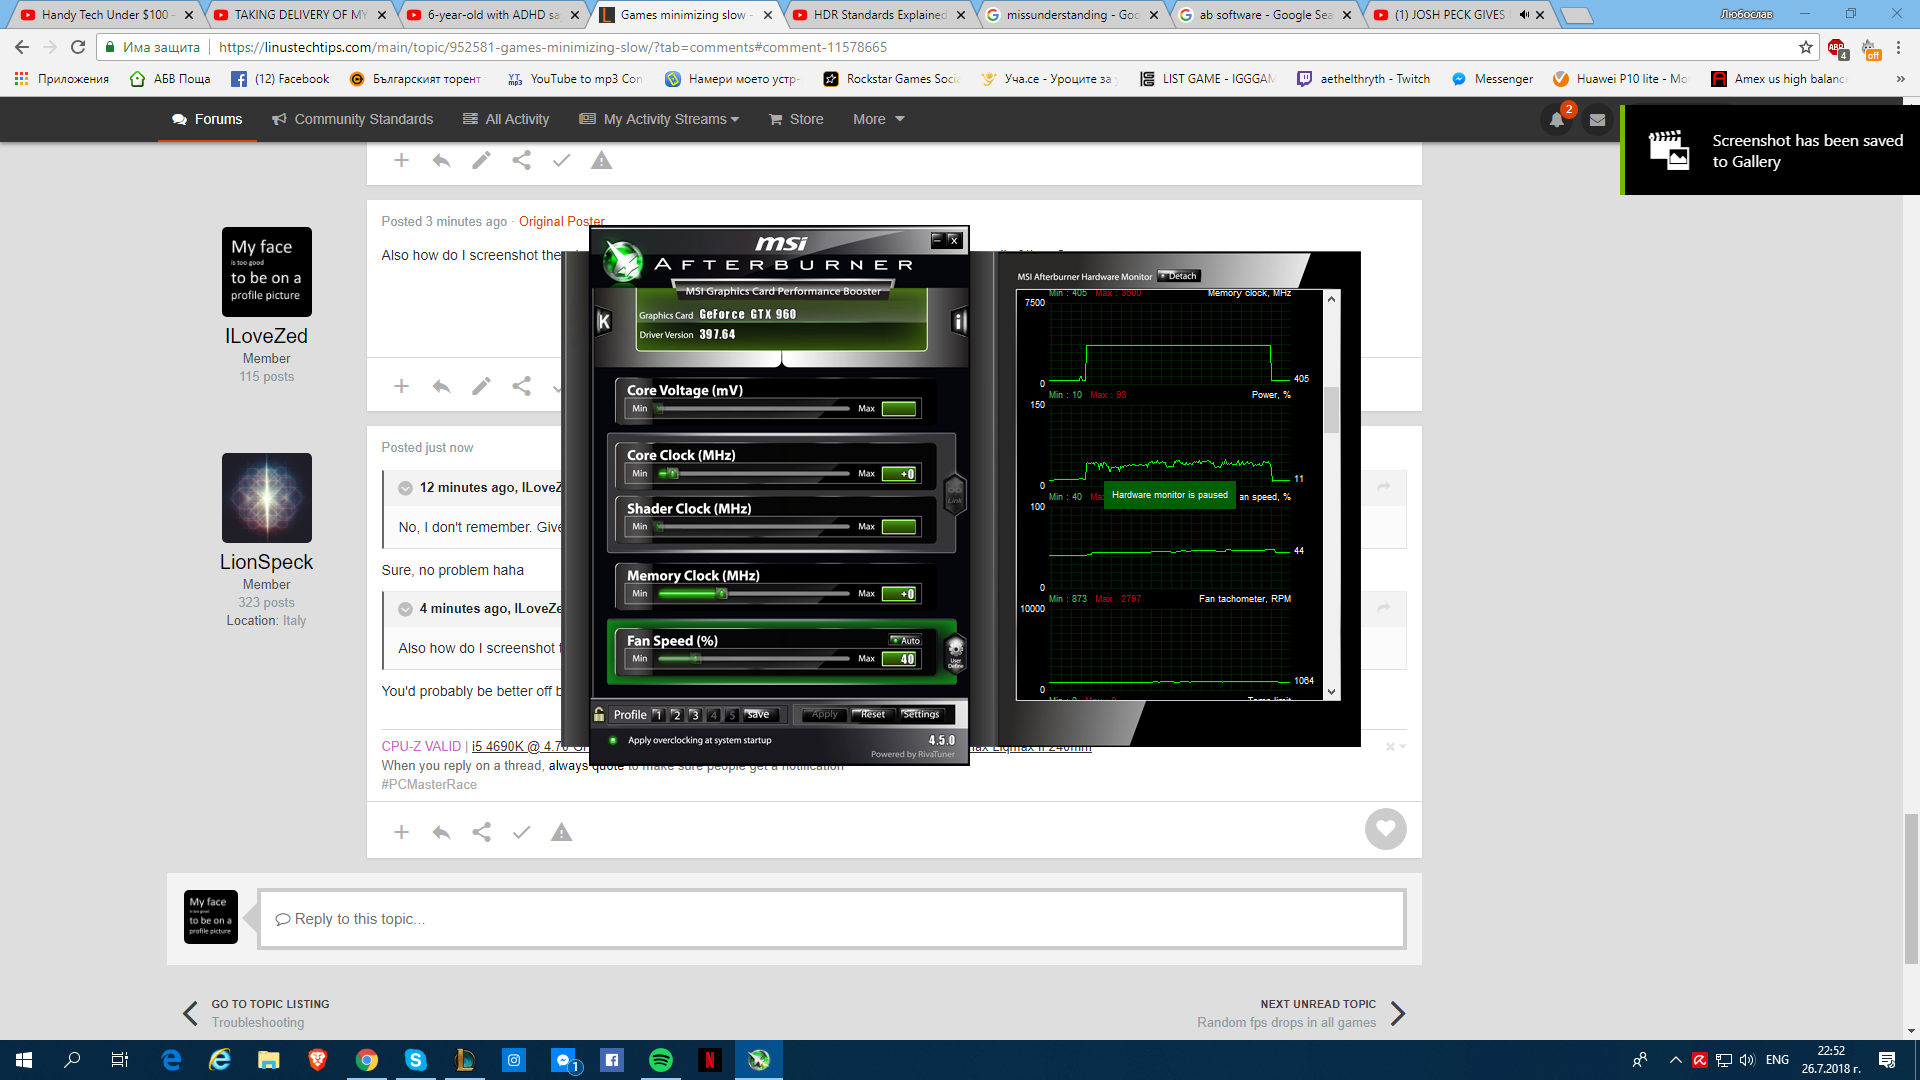Click the Chrome address bar URL
Viewport: 1920px width, 1080px height.
pyautogui.click(x=552, y=47)
